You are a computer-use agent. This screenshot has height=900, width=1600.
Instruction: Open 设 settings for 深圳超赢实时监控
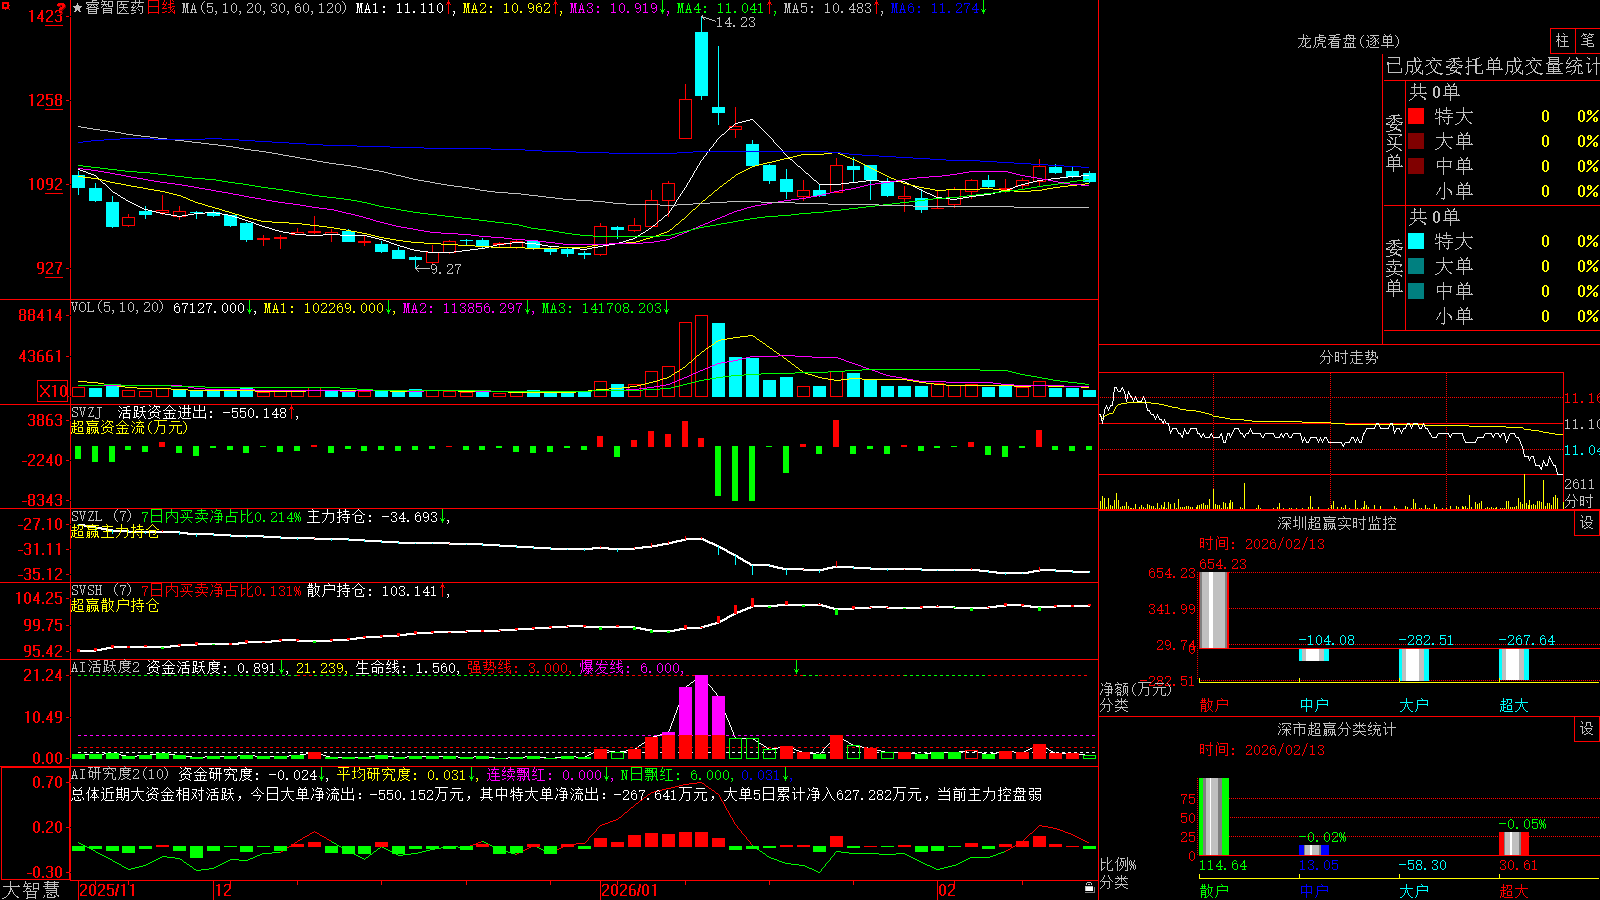tap(1587, 523)
